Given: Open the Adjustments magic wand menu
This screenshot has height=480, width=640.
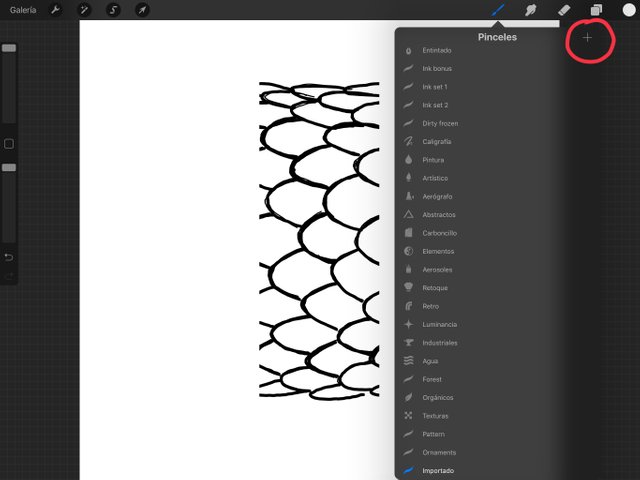Looking at the screenshot, I should [84, 10].
